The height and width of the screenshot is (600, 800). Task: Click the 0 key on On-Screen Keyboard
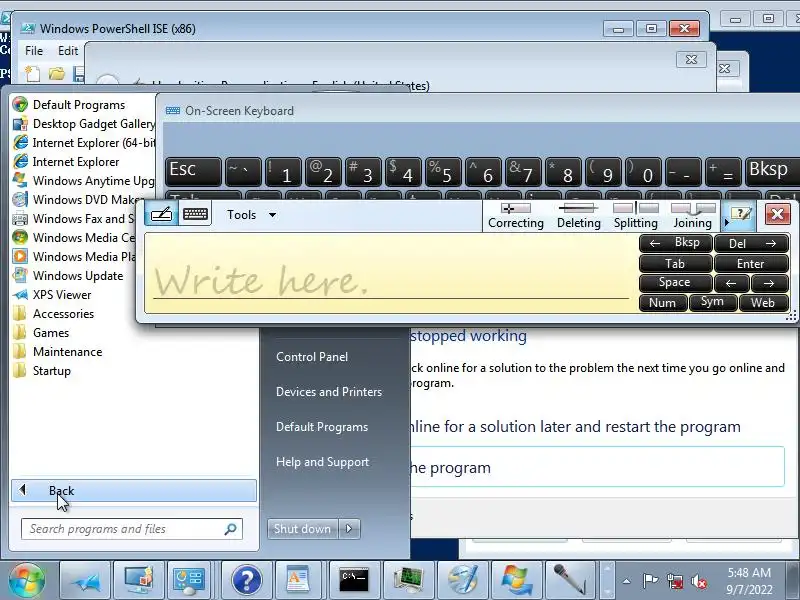(644, 171)
